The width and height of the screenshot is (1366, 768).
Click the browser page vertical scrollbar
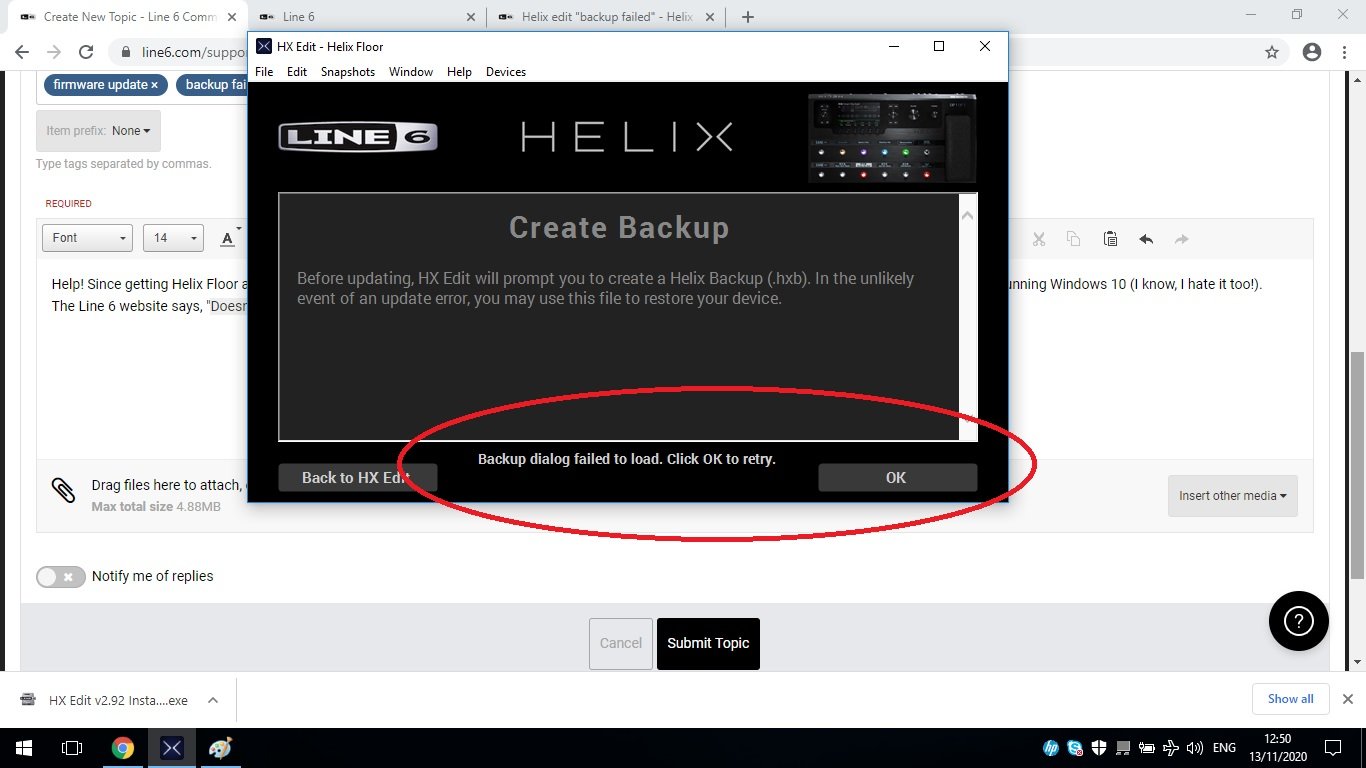point(1357,465)
